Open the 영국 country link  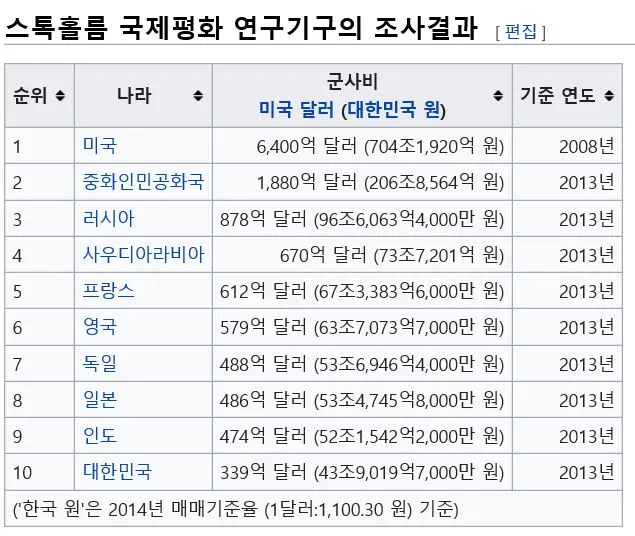click(100, 326)
